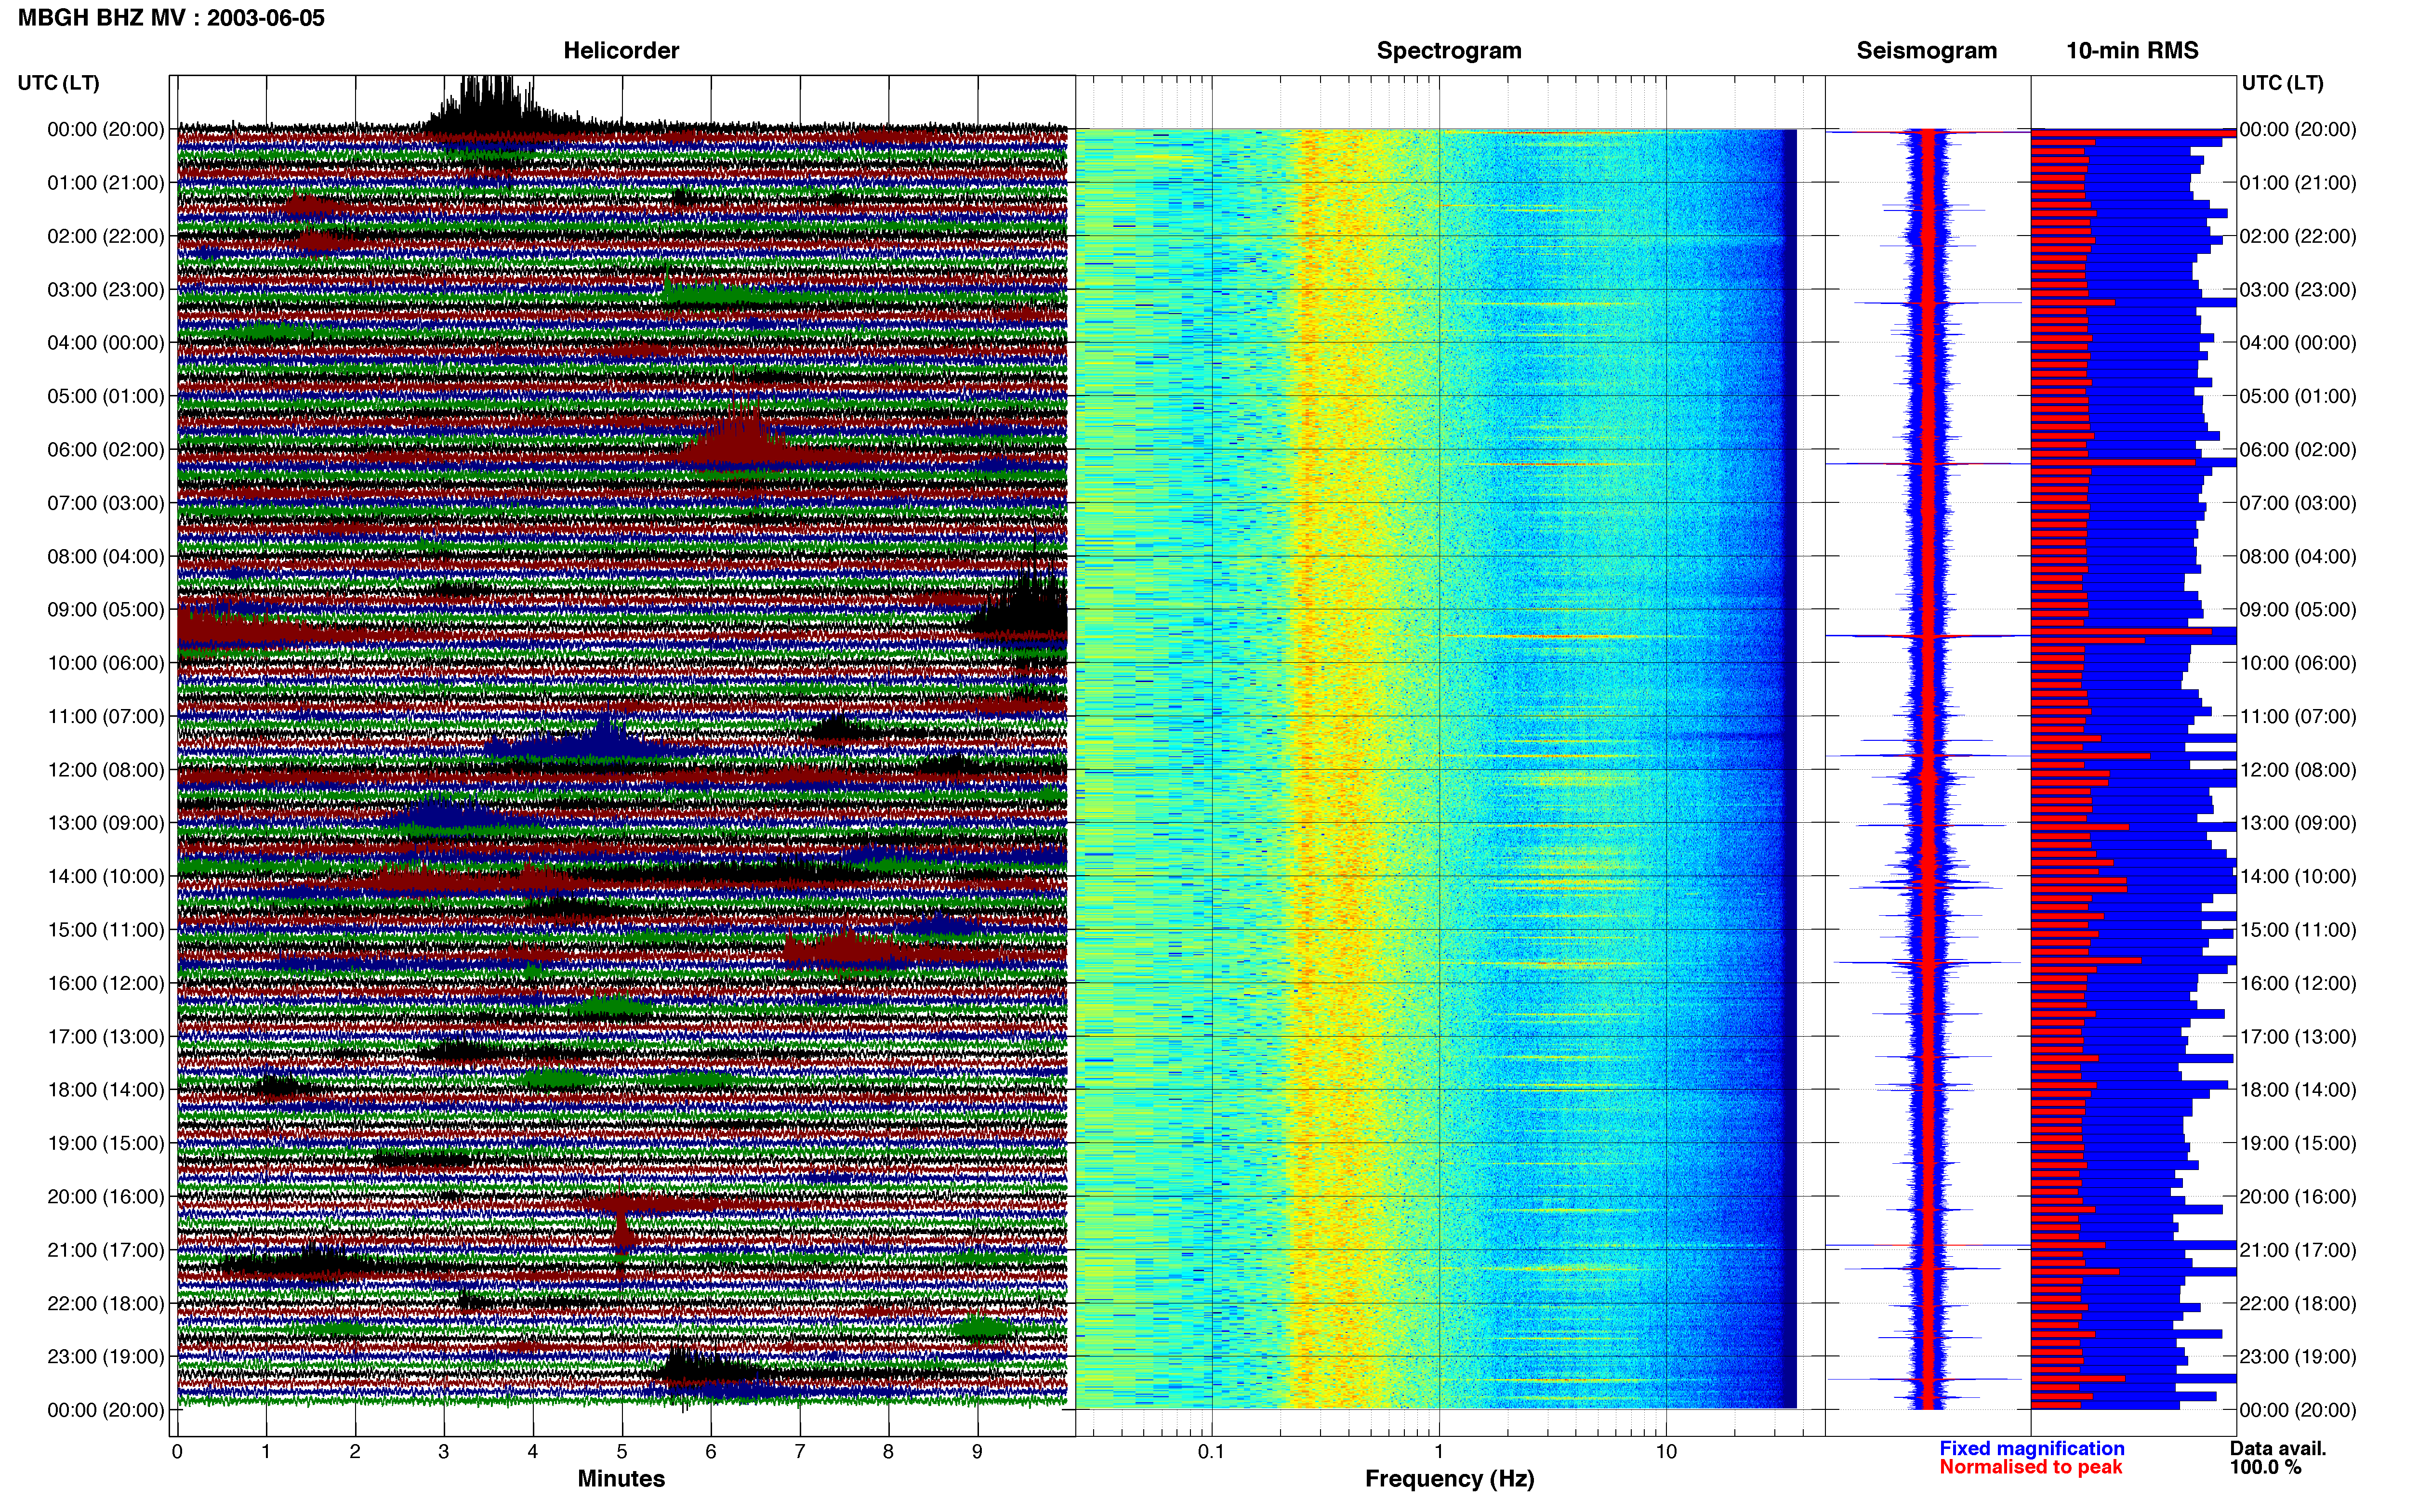Click the right '18:00 (14:00)' time label
Image resolution: width=2418 pixels, height=1512 pixels.
click(2297, 1089)
